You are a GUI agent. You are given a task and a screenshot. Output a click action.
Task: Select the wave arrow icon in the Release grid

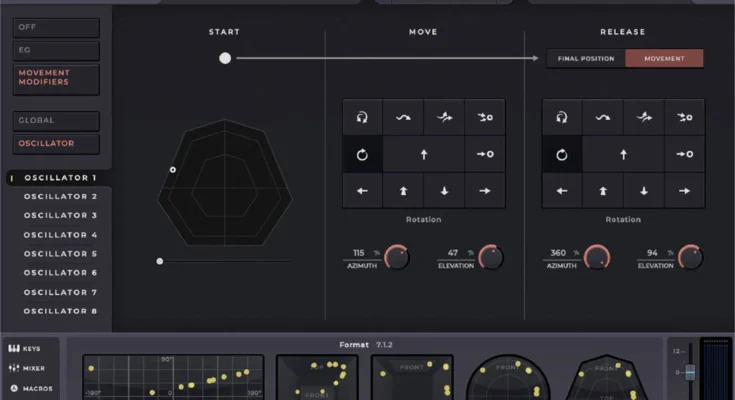603,118
